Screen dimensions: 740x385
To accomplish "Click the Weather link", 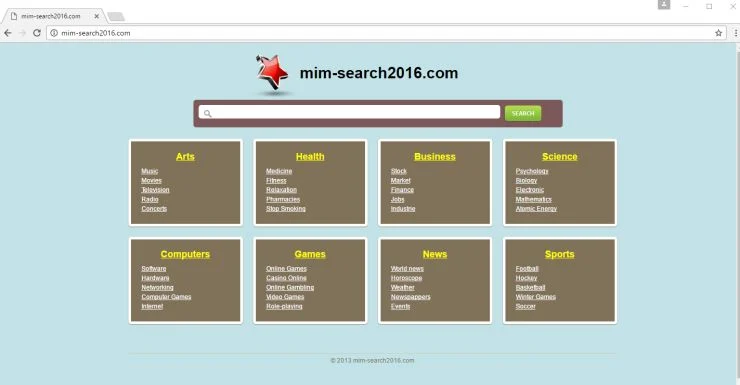I will click(403, 288).
